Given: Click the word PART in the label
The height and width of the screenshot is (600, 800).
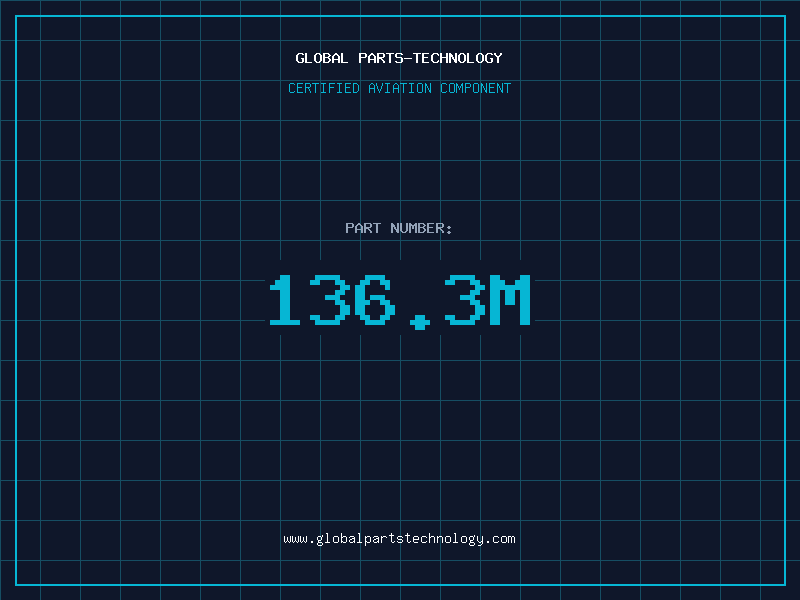Looking at the screenshot, I should coord(363,229).
